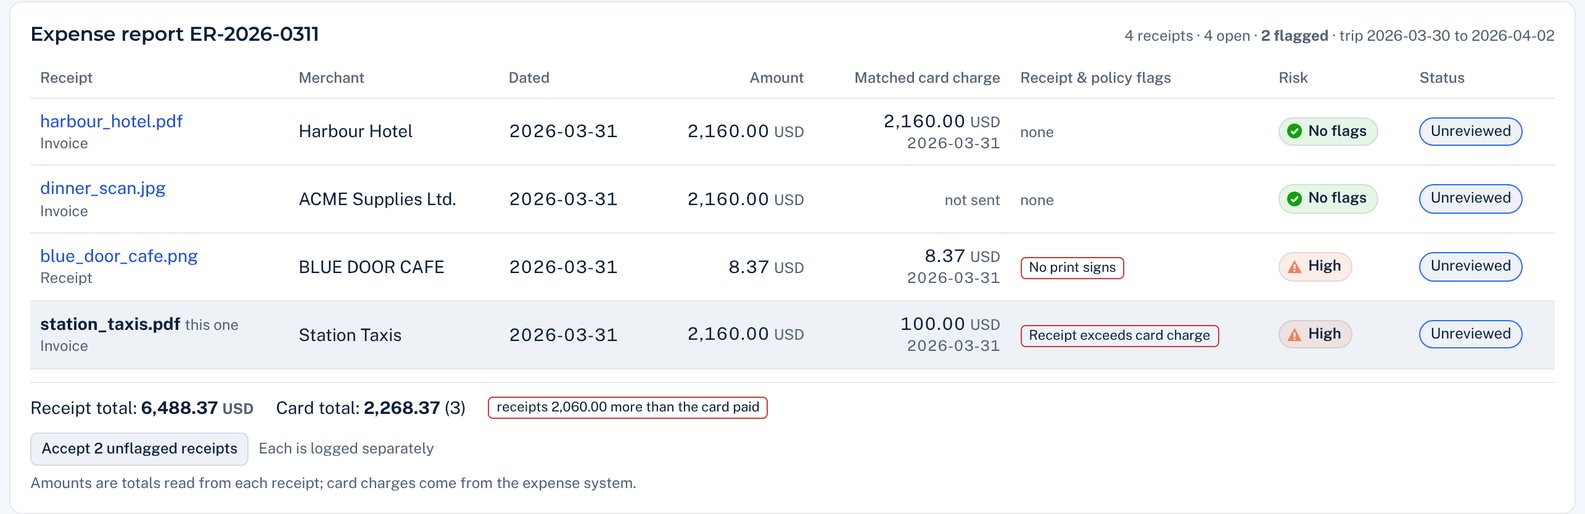Click the Expense report ER-2026-0311 title

[175, 34]
